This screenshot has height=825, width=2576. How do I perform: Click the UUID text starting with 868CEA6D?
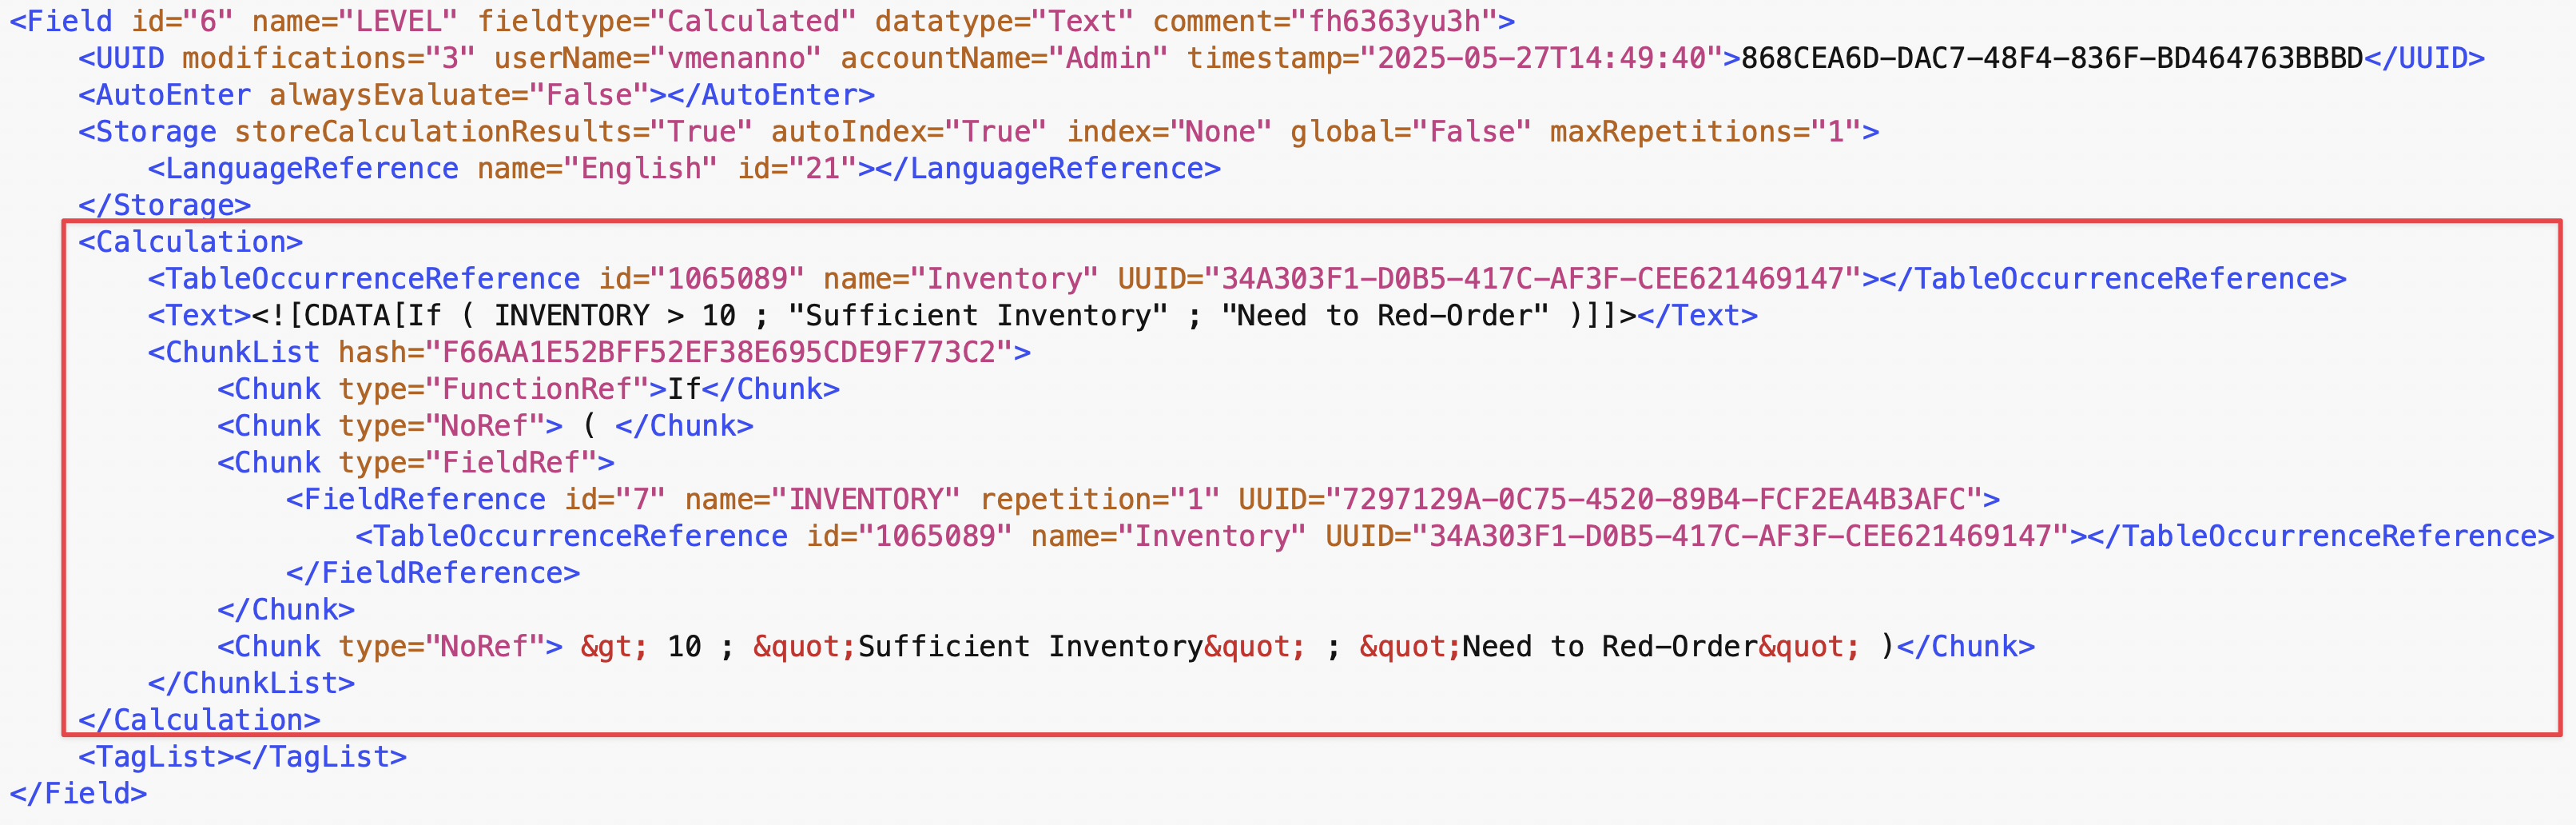pos(2051,58)
